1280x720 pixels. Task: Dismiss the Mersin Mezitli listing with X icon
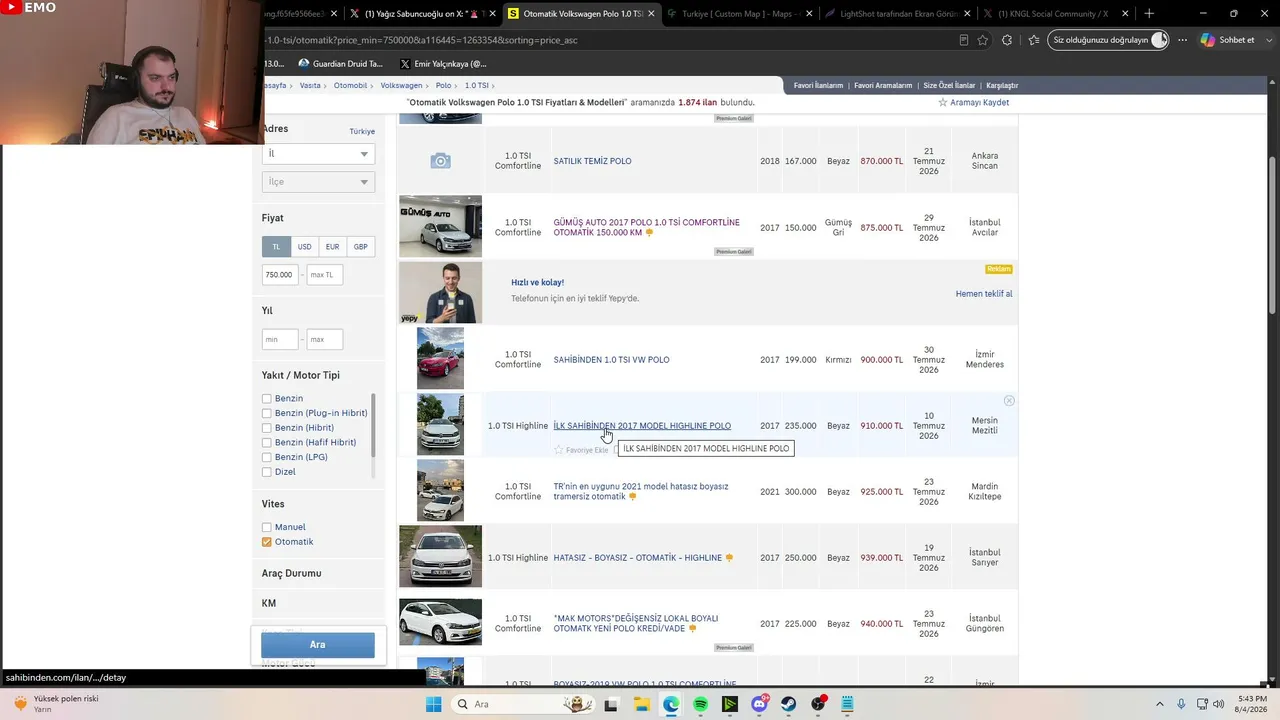[x=1009, y=401]
